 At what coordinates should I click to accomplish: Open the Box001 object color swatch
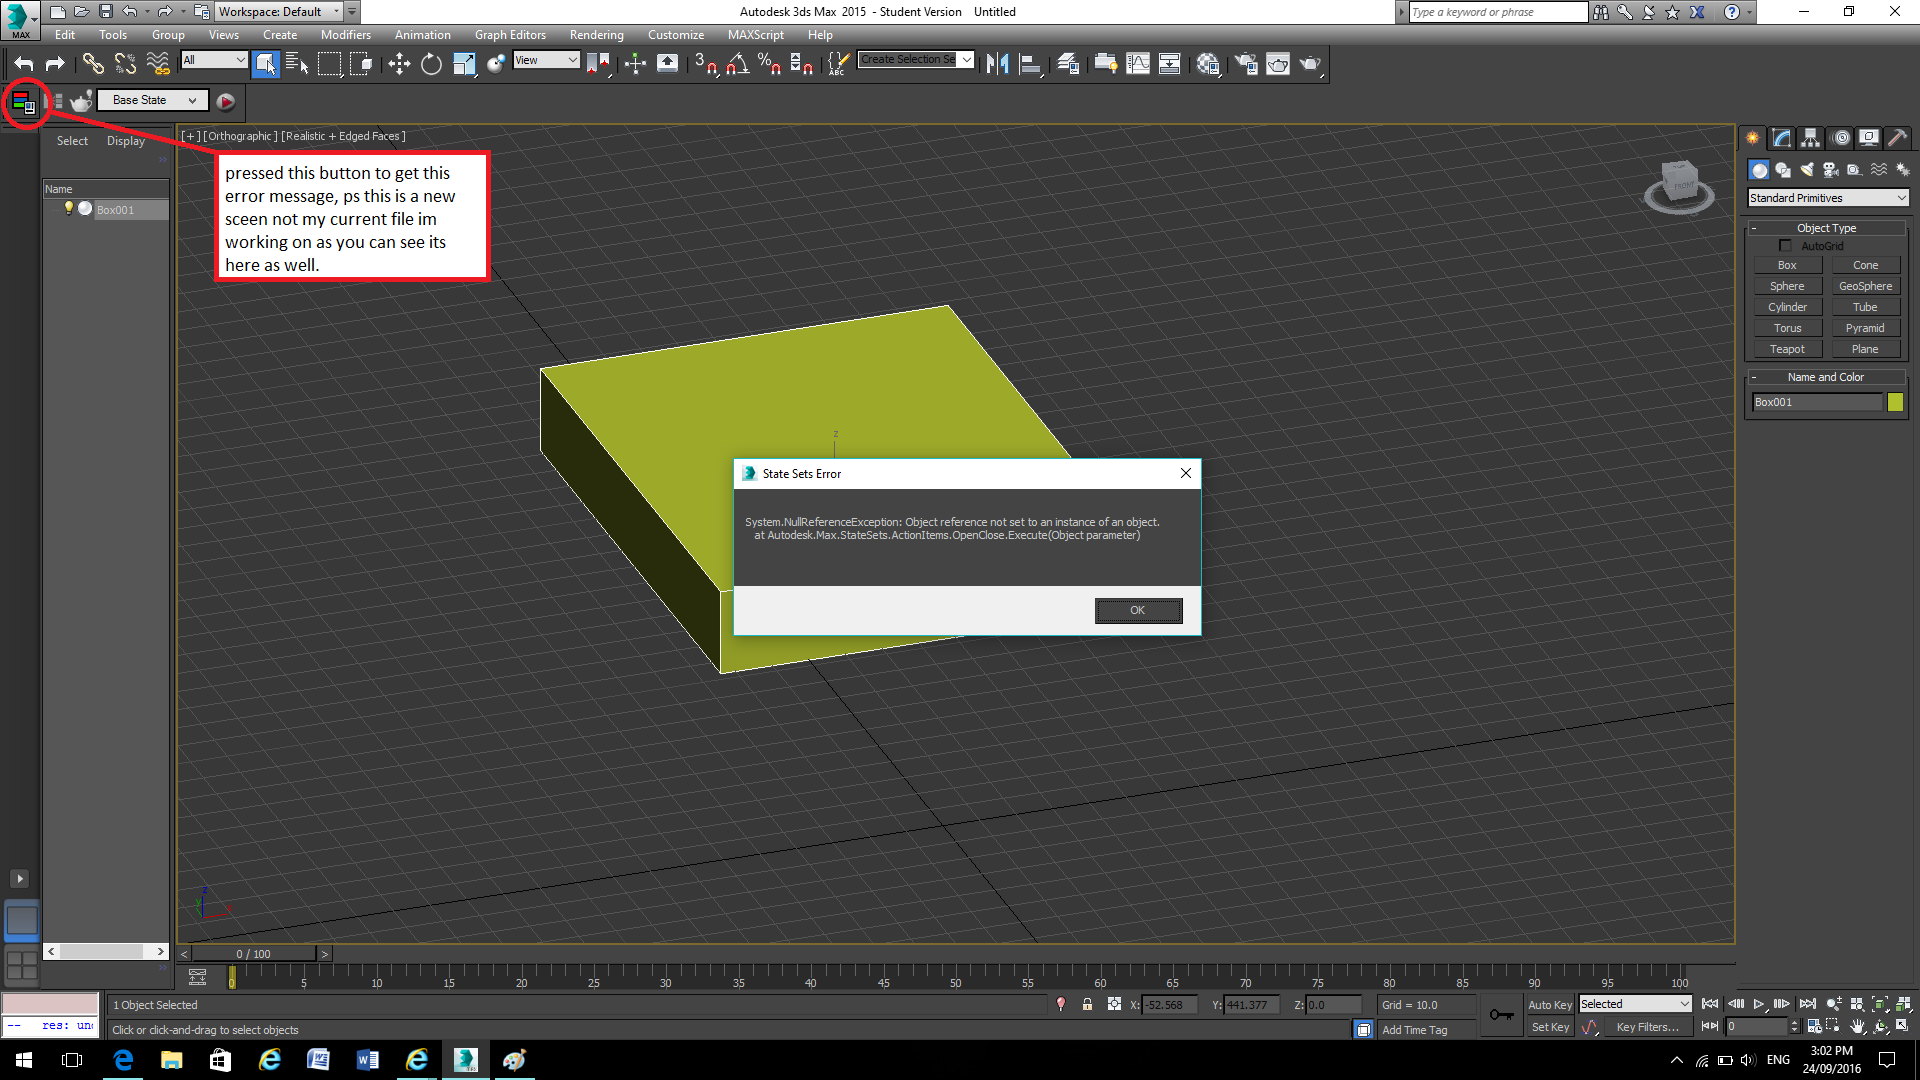[1895, 402]
